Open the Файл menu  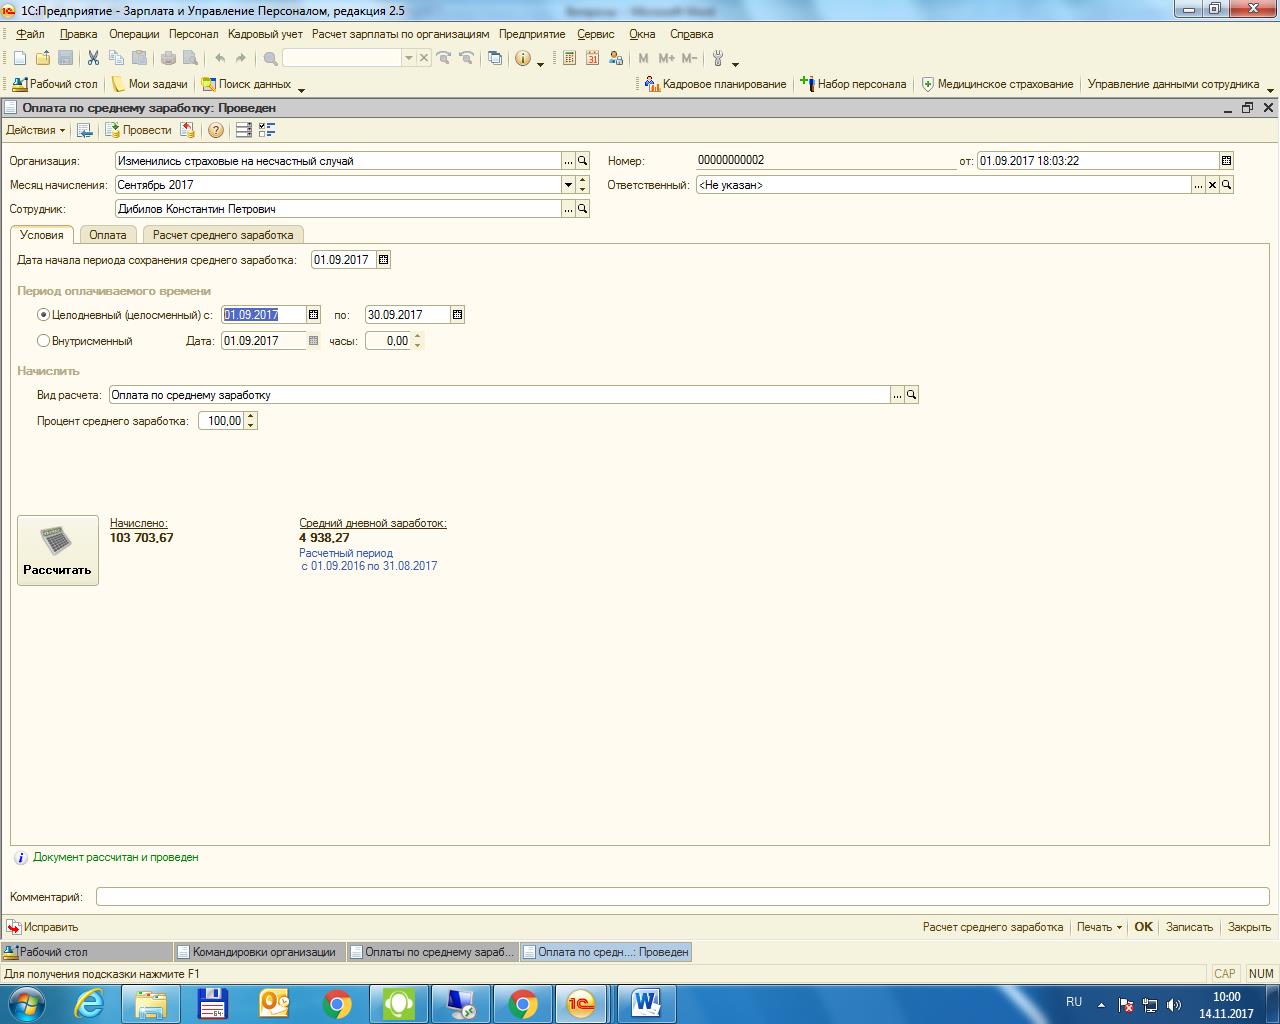(30, 34)
